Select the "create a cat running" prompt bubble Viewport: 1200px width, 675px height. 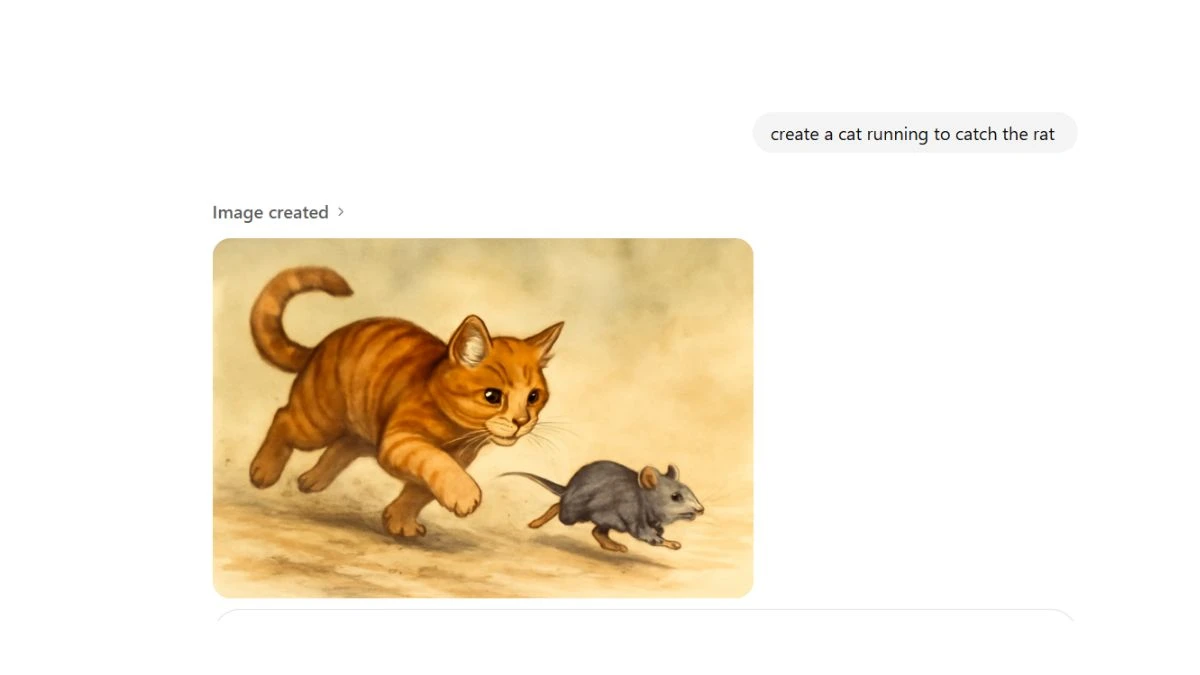click(x=914, y=133)
